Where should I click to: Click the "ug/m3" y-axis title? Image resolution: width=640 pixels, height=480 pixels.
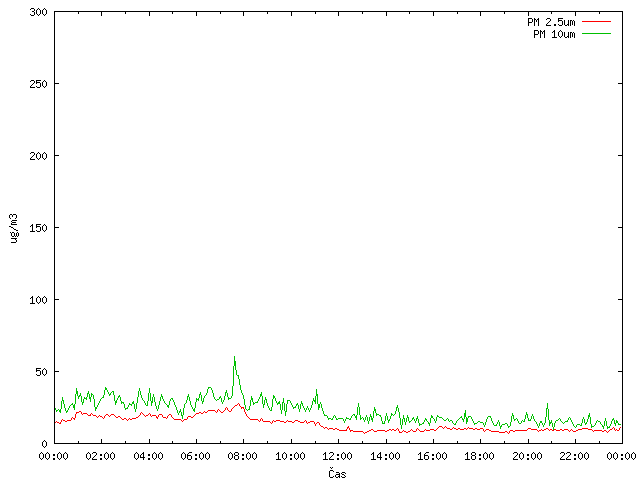pyautogui.click(x=14, y=228)
